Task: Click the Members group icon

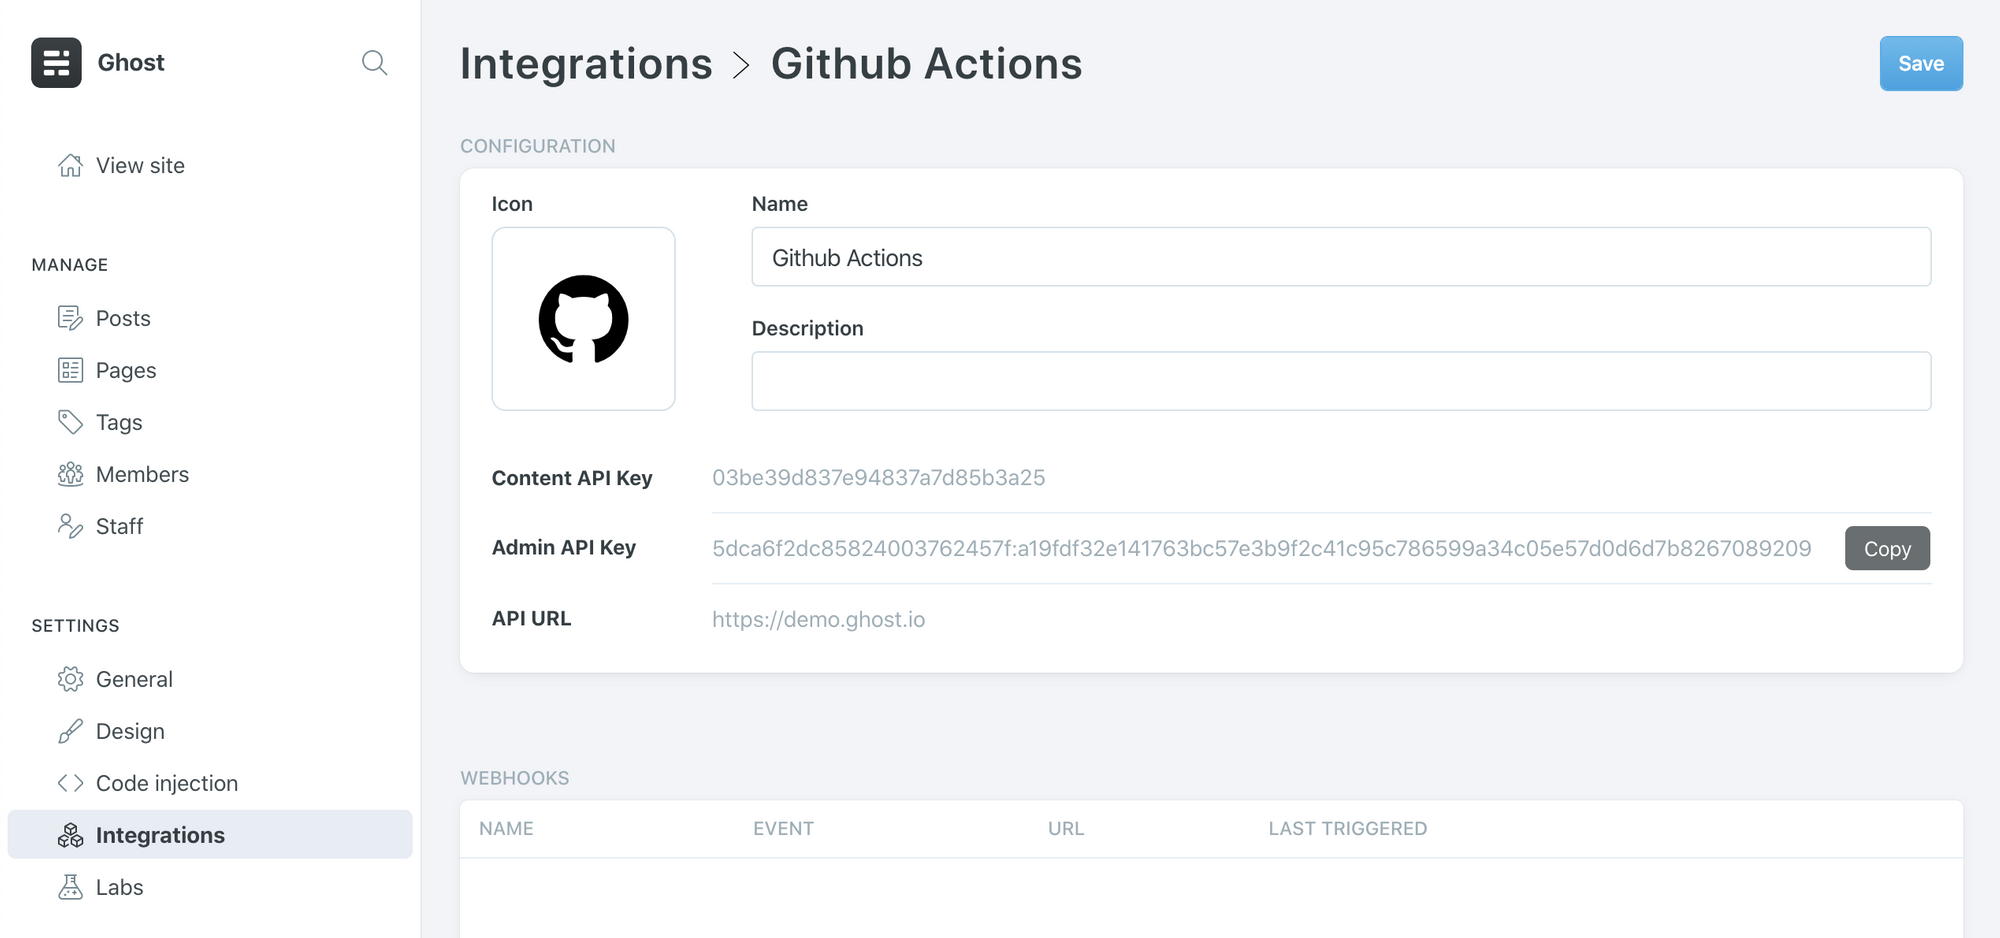Action: click(x=70, y=474)
